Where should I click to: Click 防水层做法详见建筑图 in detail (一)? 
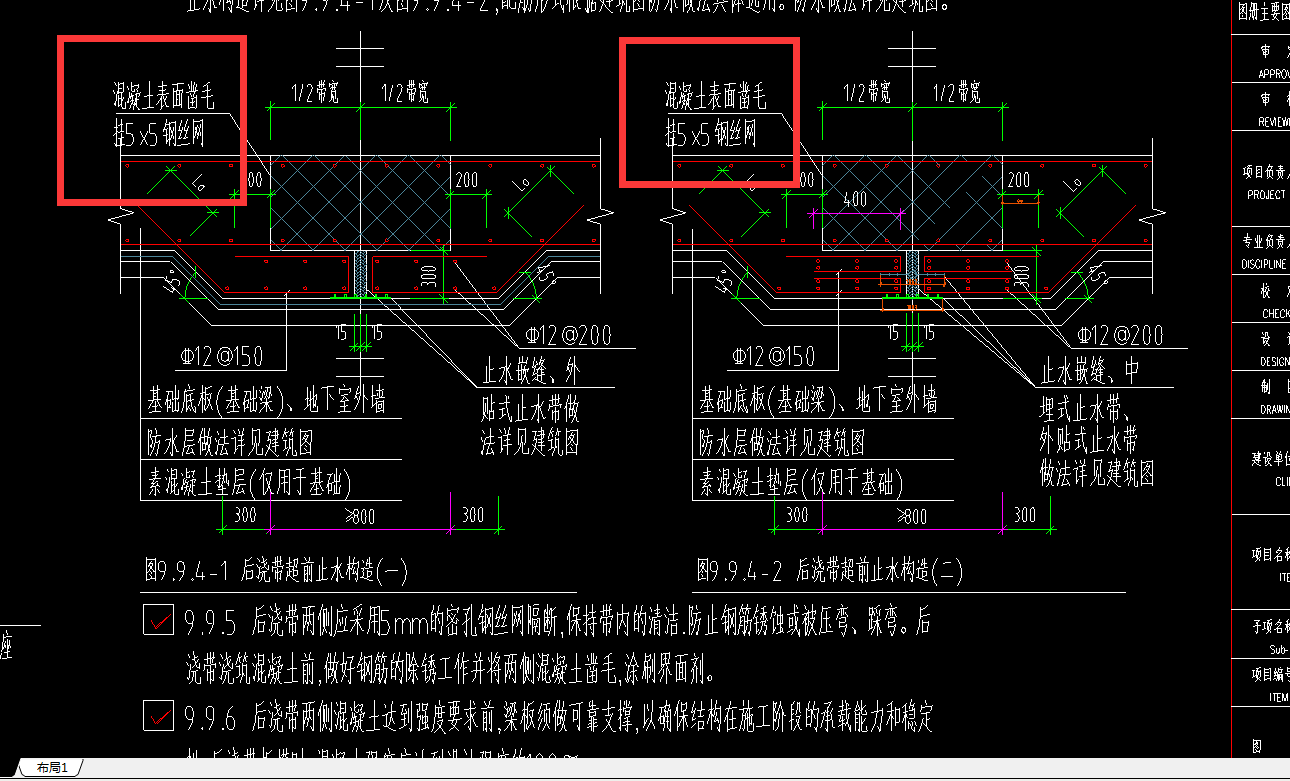[x=231, y=442]
